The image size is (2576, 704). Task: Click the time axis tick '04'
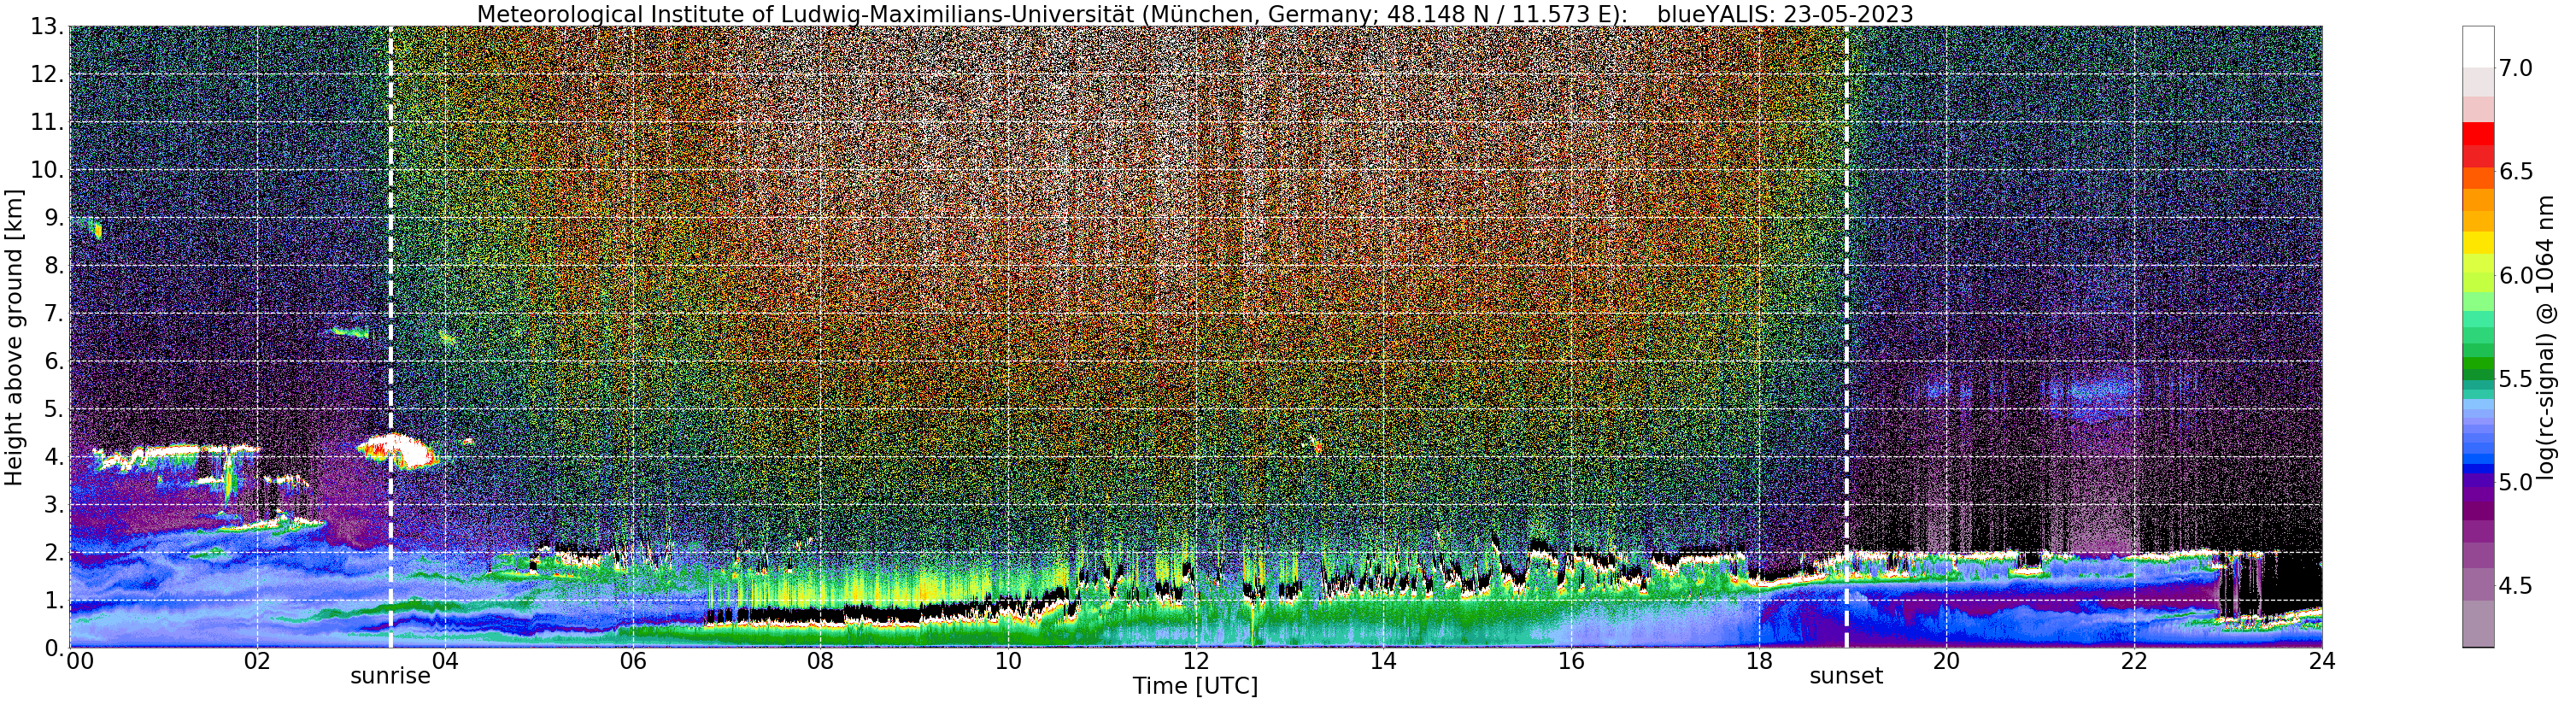[x=445, y=660]
